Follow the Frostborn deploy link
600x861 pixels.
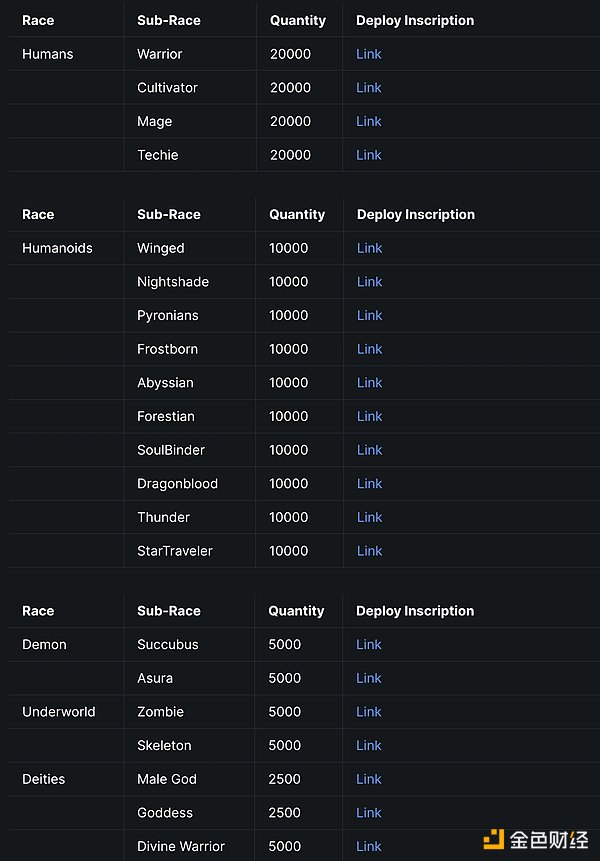point(370,349)
